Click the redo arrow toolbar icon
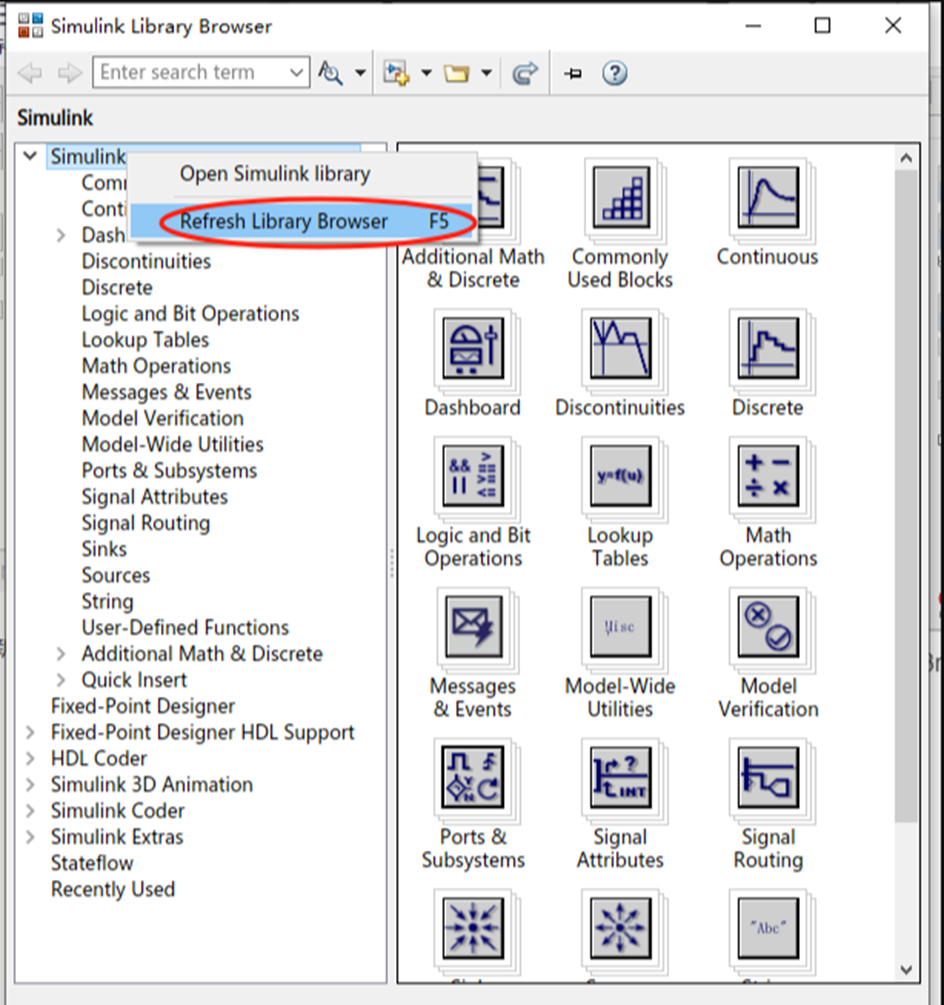 525,73
